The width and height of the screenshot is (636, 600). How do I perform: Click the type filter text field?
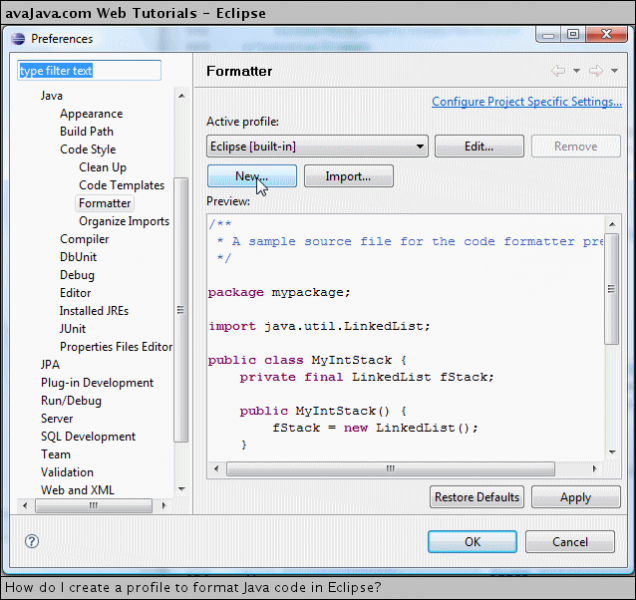click(89, 71)
